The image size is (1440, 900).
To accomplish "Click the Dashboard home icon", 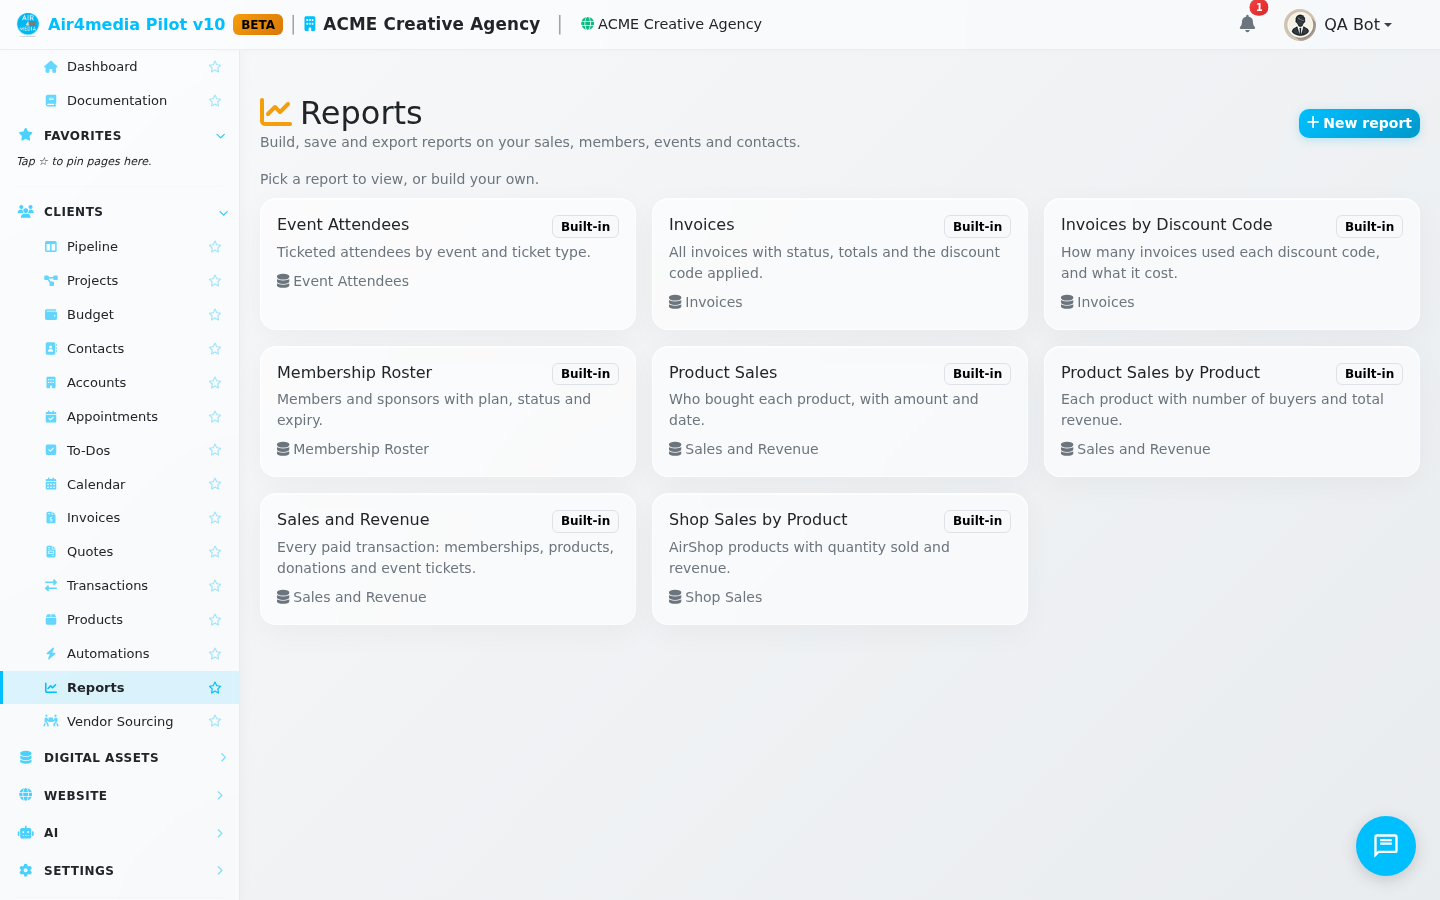I will (x=51, y=67).
